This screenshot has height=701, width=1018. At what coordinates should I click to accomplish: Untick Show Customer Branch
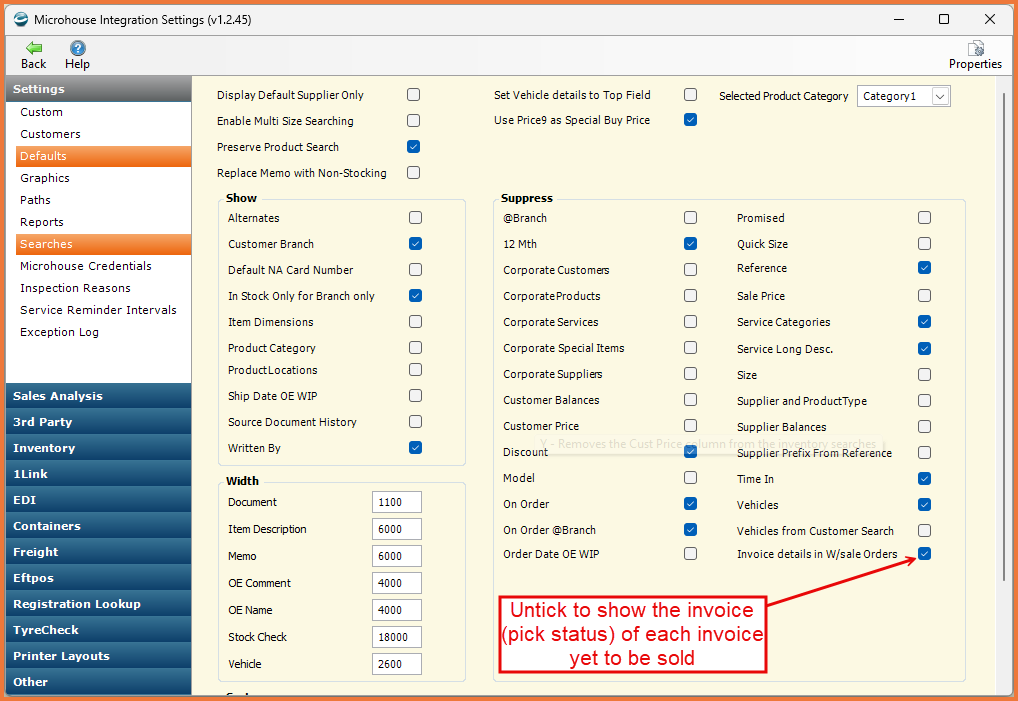click(x=416, y=243)
